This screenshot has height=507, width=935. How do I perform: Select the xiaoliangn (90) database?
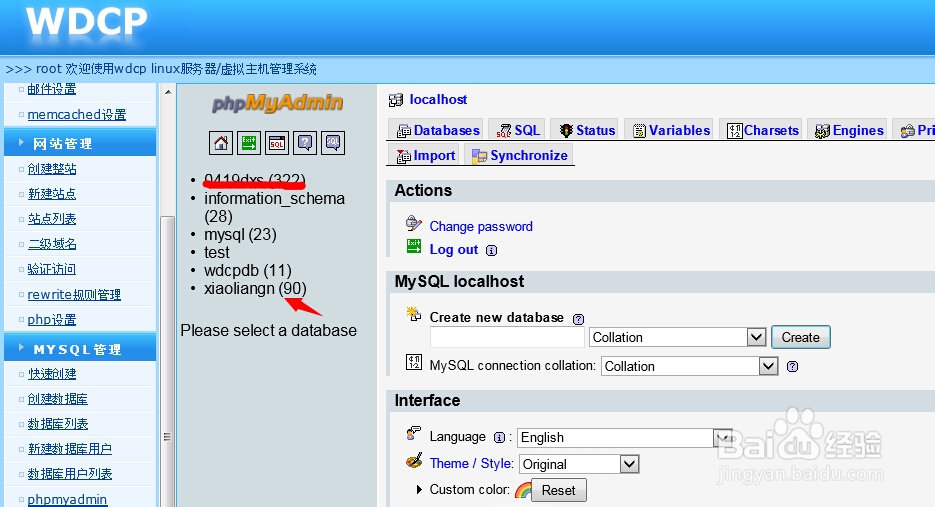click(x=255, y=288)
